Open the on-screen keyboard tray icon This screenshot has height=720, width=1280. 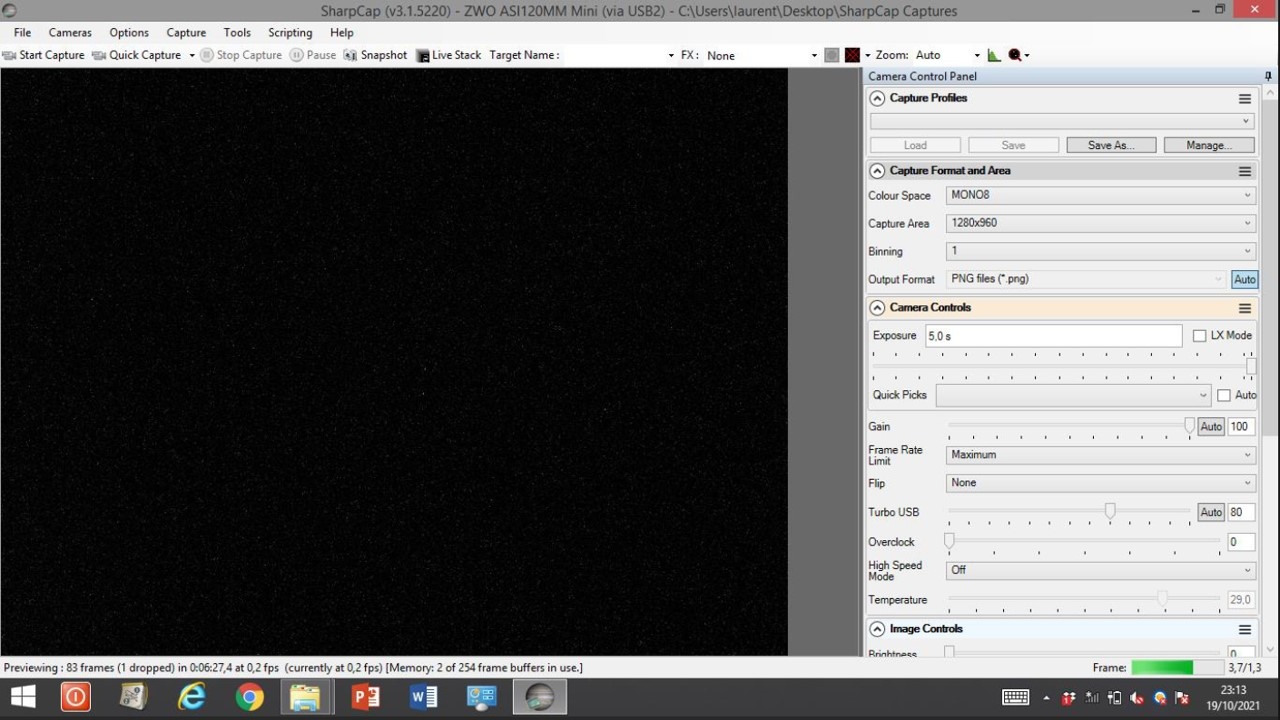[1015, 697]
